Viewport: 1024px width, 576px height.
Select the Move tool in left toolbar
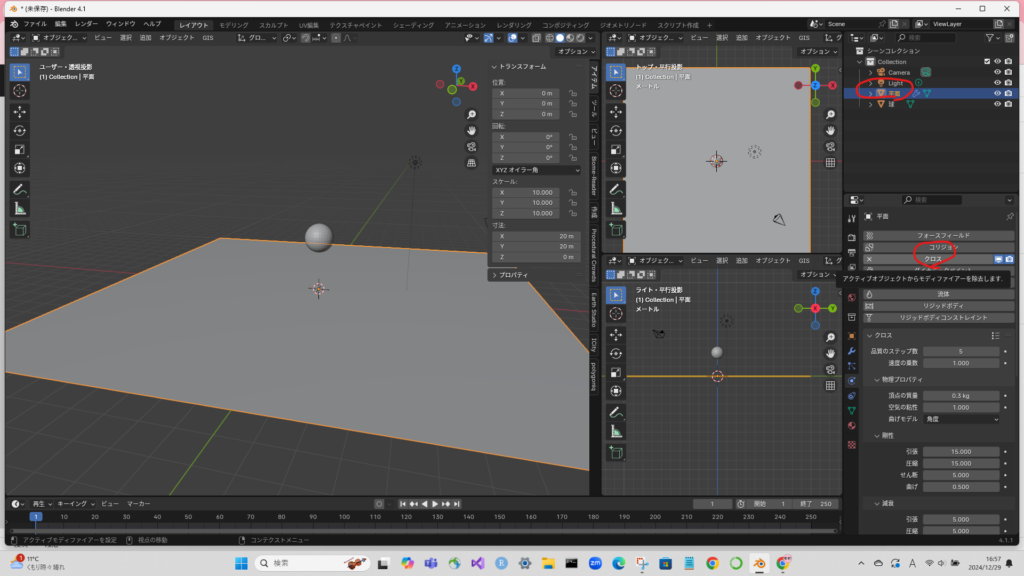(x=20, y=111)
